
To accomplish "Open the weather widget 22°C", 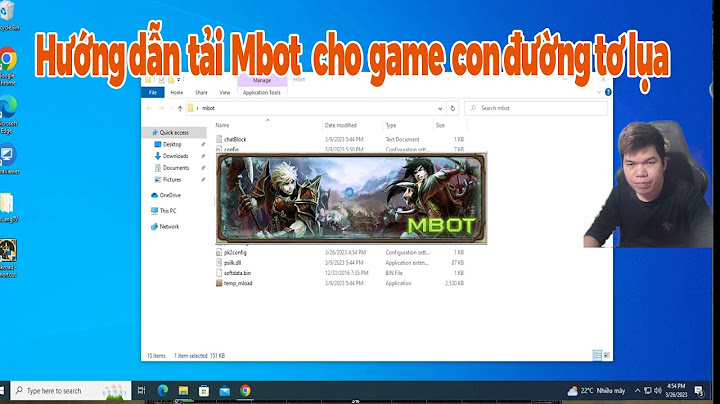I will tap(596, 391).
